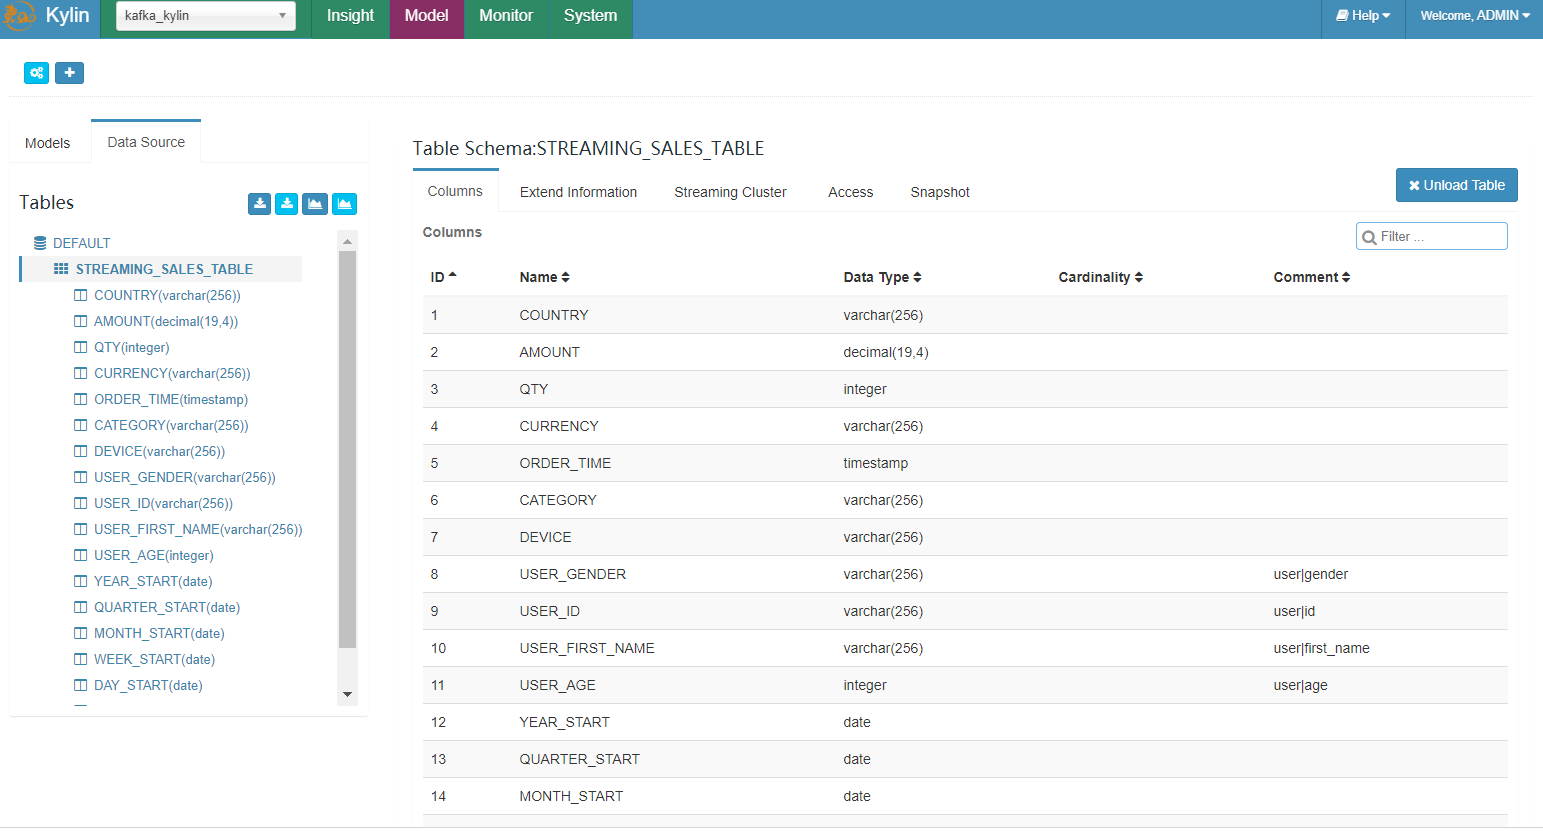Open the Extend Information tab
The width and height of the screenshot is (1543, 831).
coord(578,192)
